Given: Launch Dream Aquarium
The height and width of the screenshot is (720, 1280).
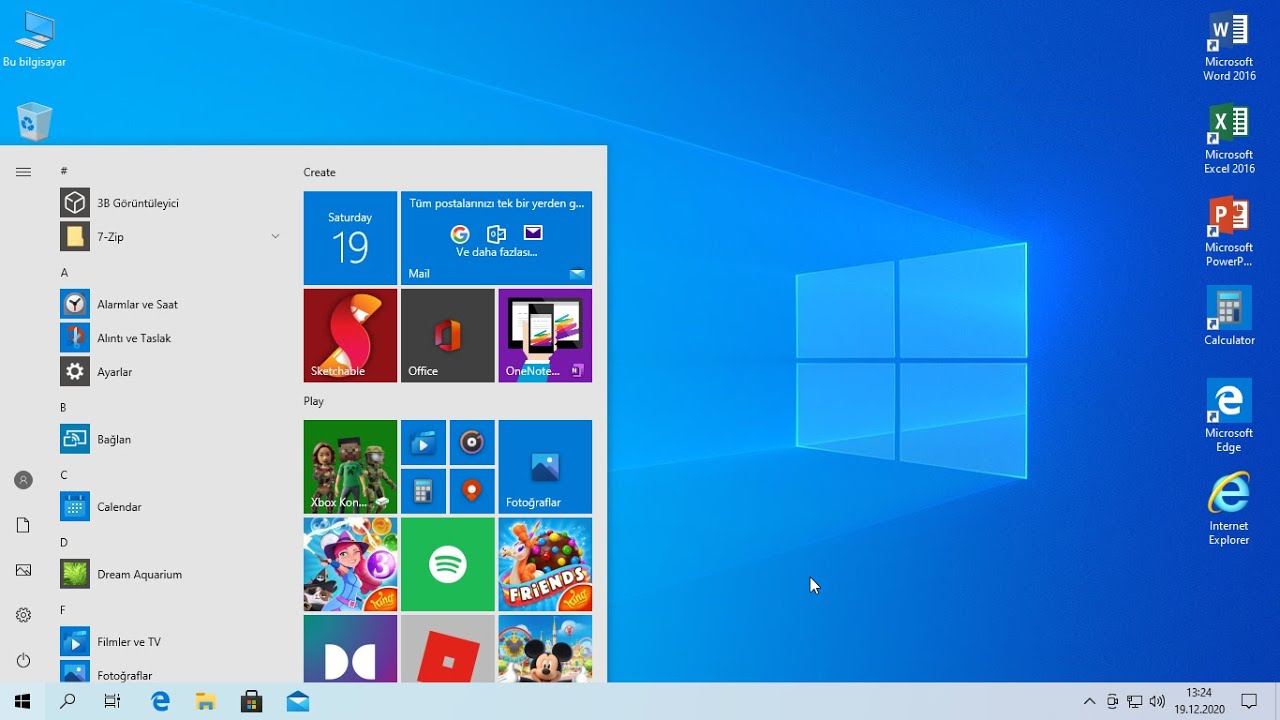Looking at the screenshot, I should 170,574.
